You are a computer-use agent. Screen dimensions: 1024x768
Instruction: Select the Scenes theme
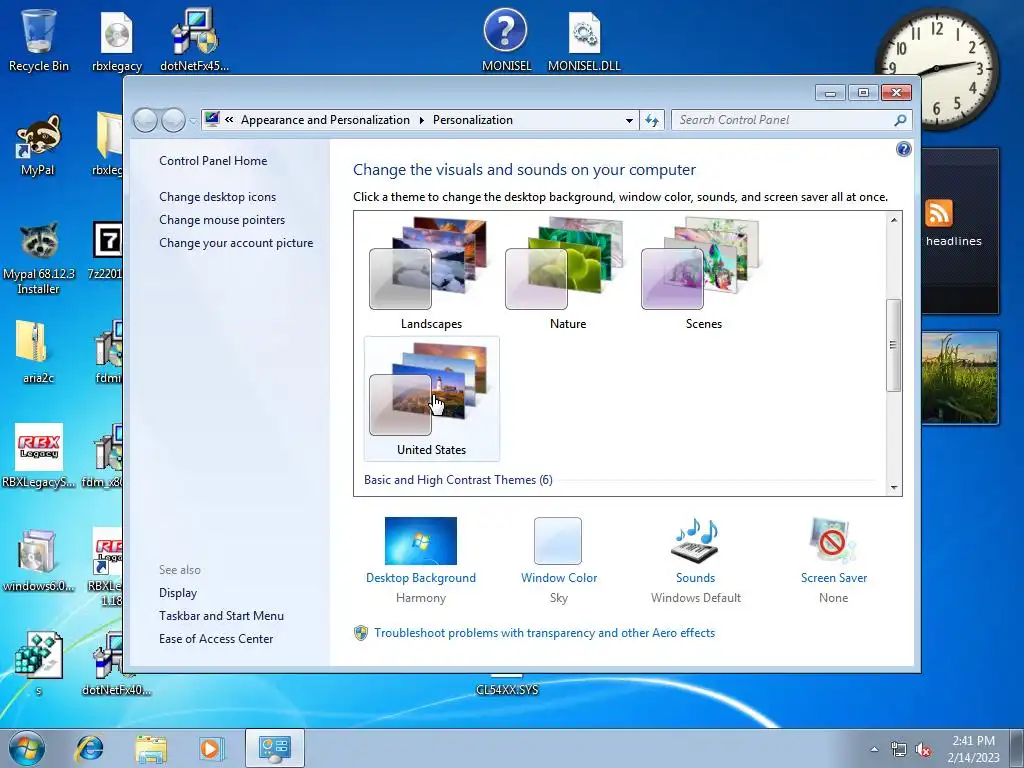click(x=703, y=274)
